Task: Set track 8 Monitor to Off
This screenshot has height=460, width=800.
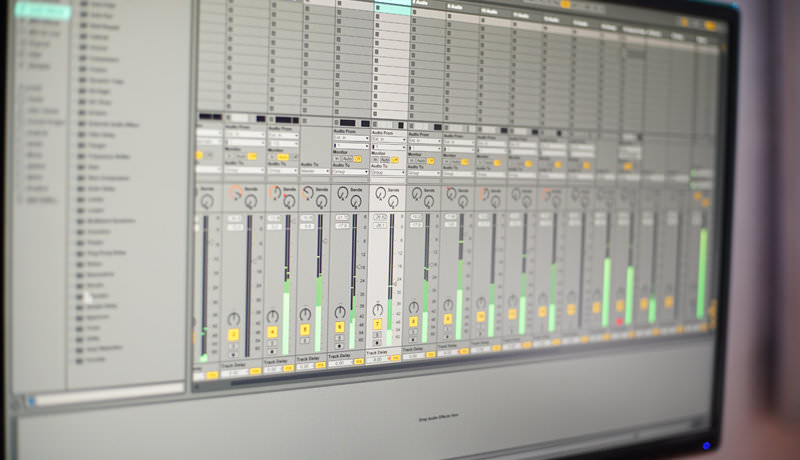Action: 431,161
